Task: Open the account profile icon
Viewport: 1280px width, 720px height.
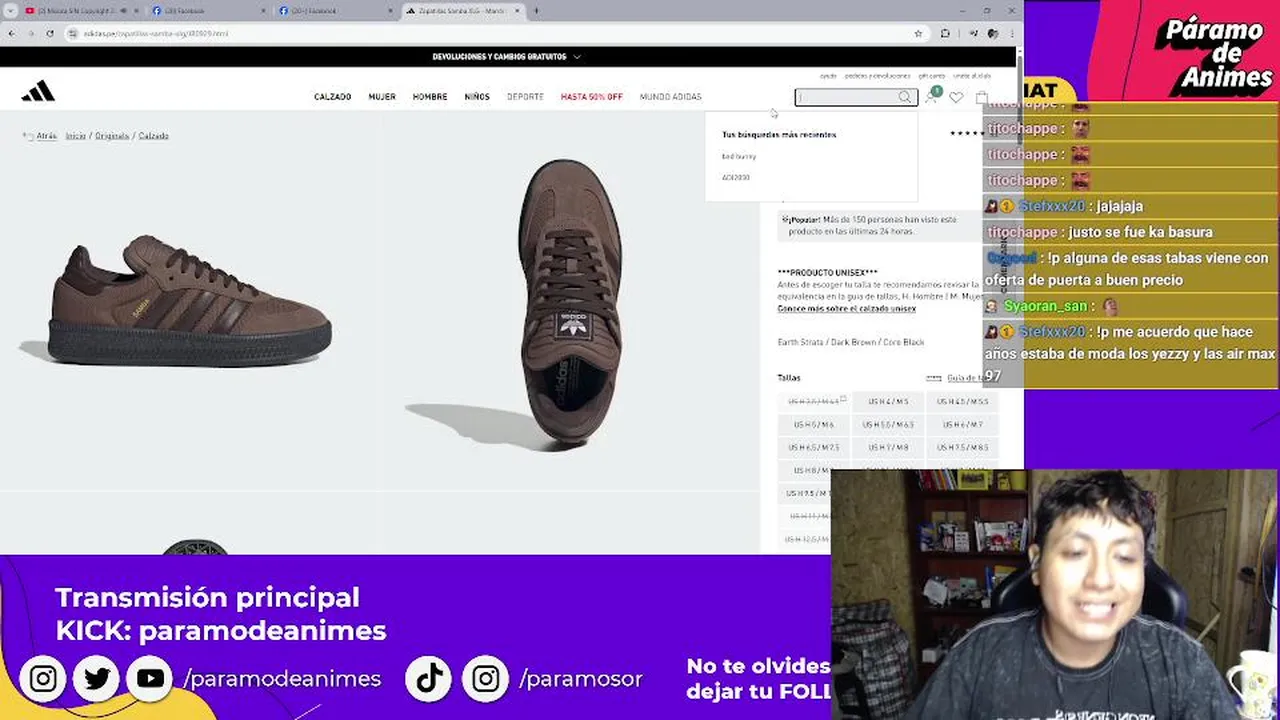Action: point(932,96)
